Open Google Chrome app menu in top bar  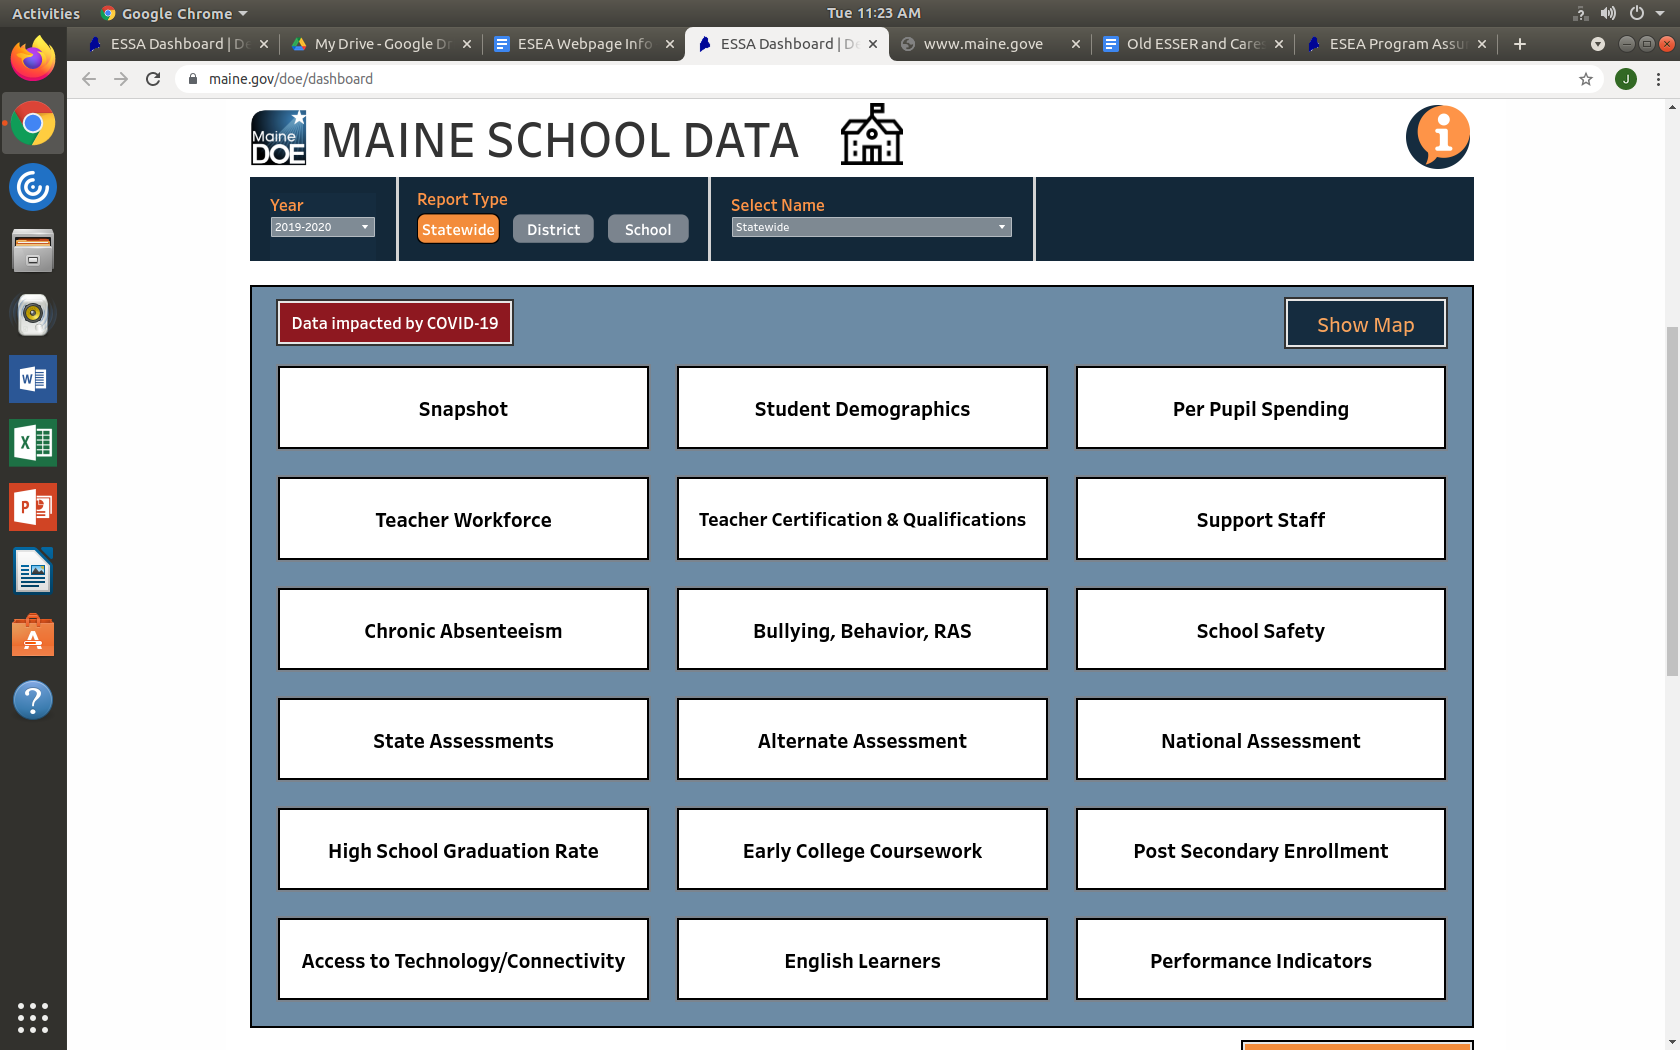[174, 13]
